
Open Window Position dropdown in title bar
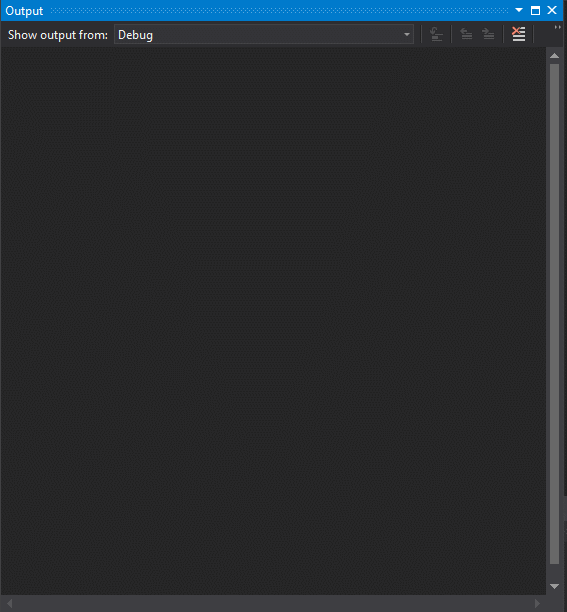(519, 10)
